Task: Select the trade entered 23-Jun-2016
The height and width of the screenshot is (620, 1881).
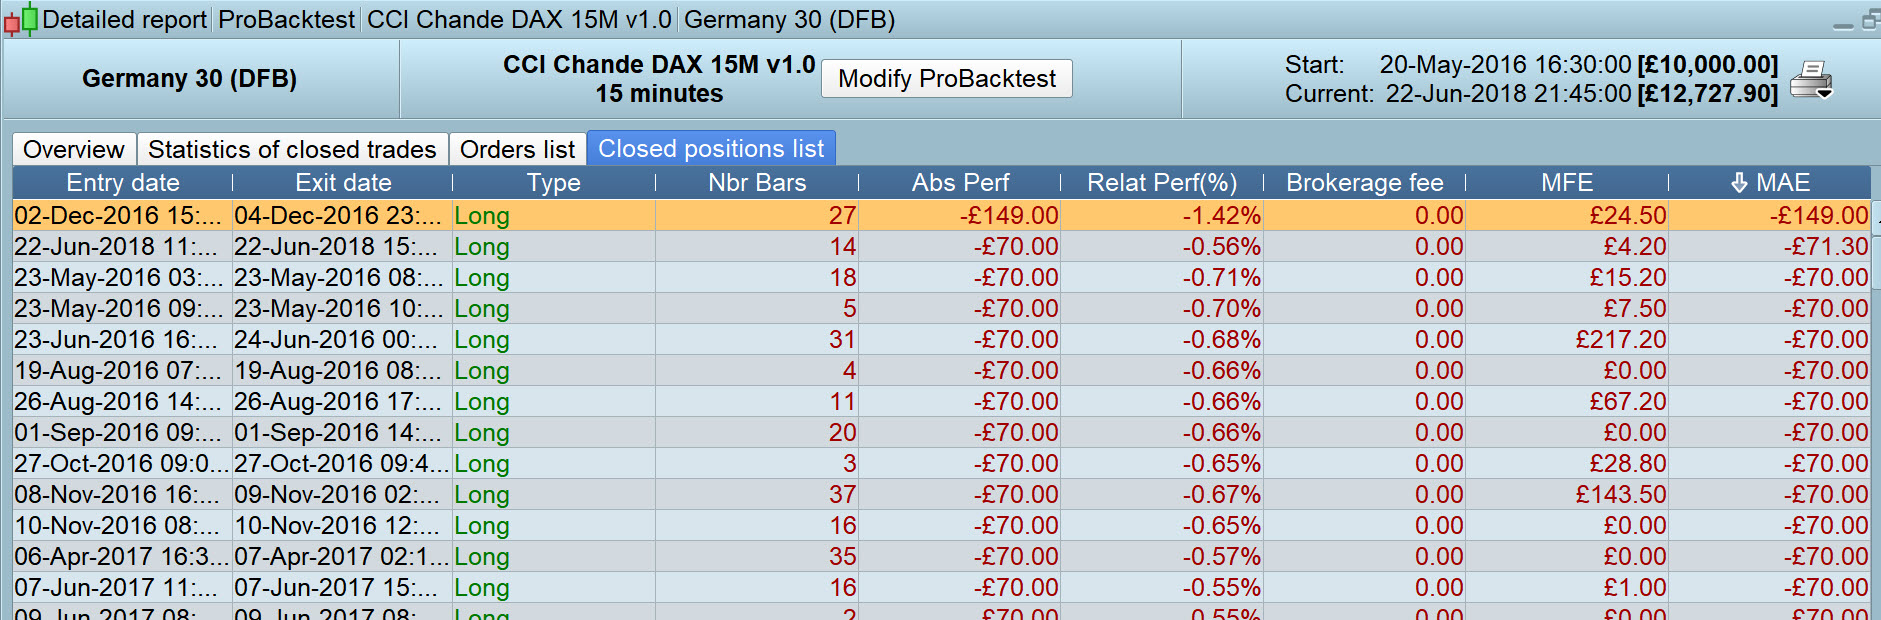Action: [117, 340]
